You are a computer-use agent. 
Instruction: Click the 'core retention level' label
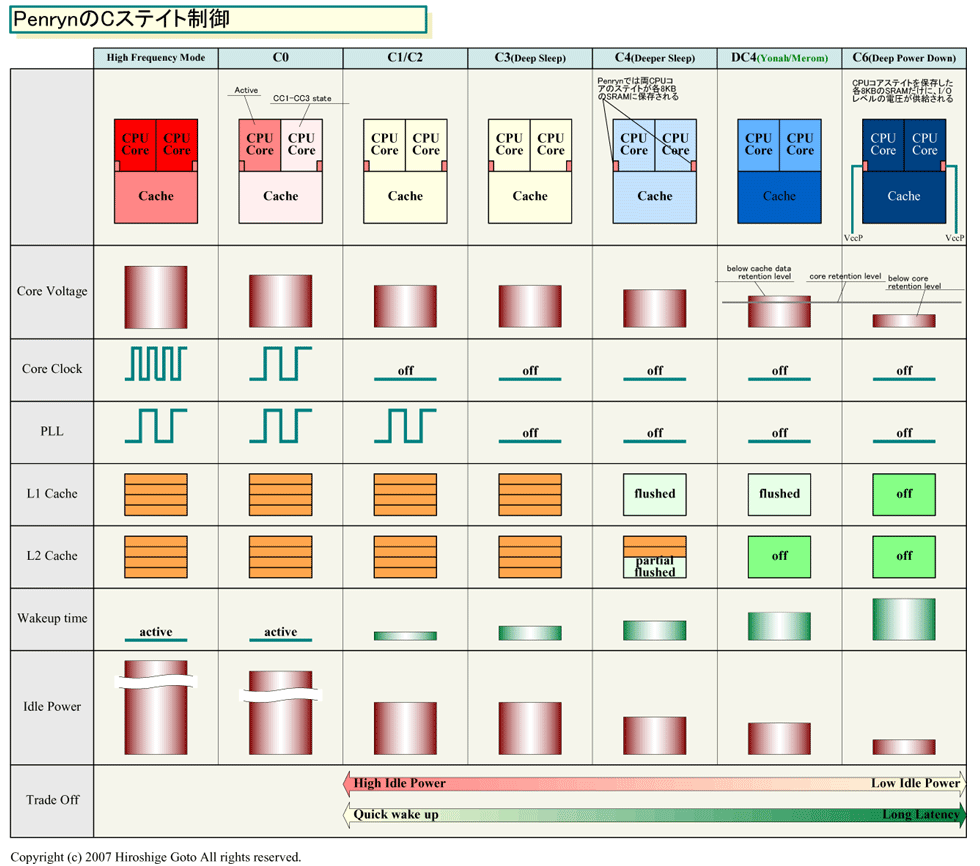(845, 276)
